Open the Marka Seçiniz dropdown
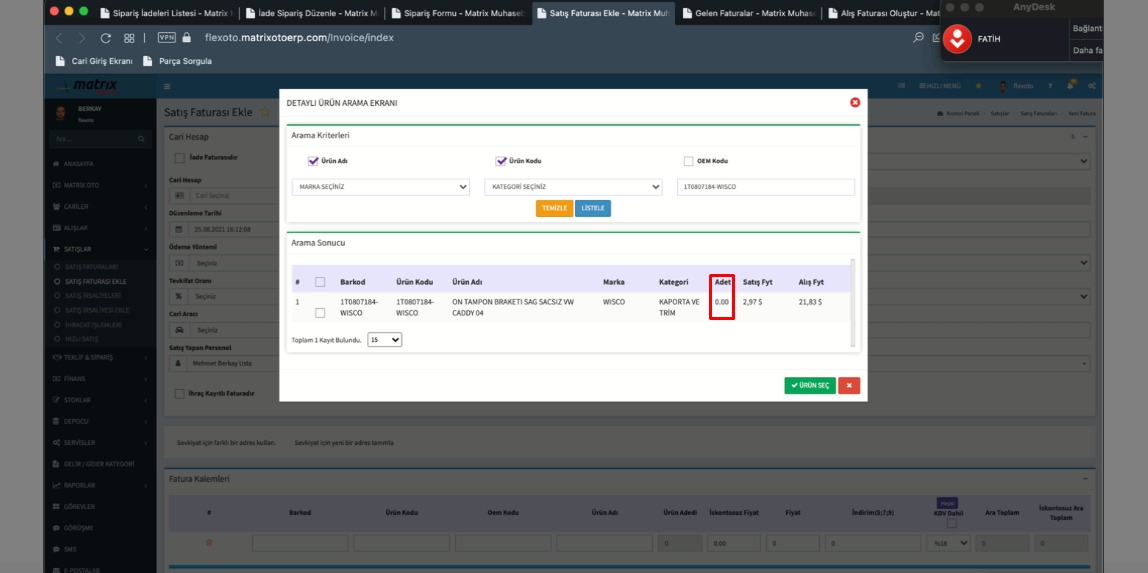Image resolution: width=1148 pixels, height=573 pixels. pyautogui.click(x=380, y=187)
